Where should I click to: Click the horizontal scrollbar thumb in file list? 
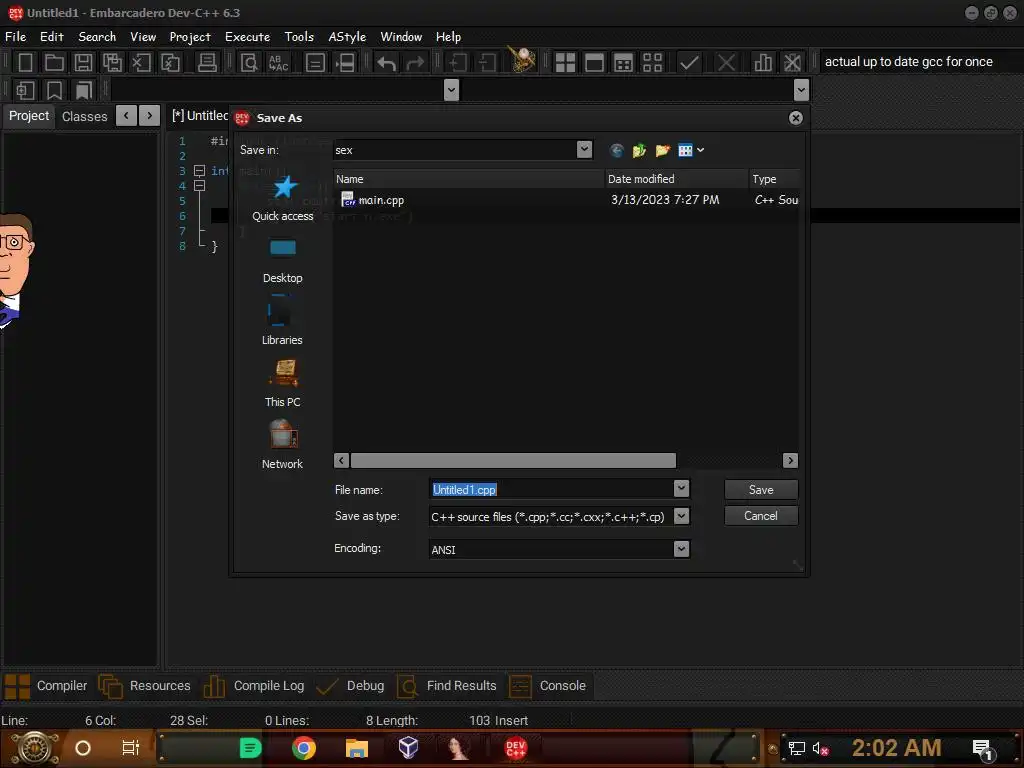coord(513,460)
